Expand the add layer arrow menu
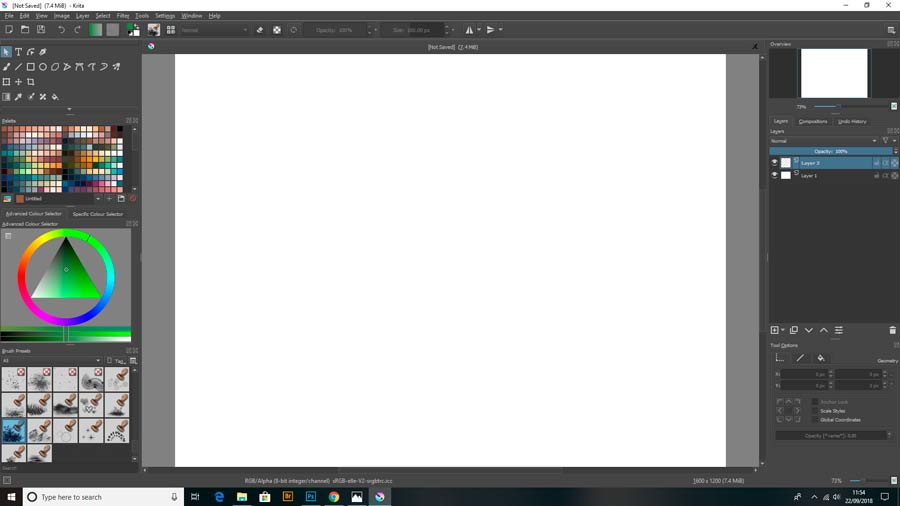Screen dimensions: 900x506 click(783, 330)
